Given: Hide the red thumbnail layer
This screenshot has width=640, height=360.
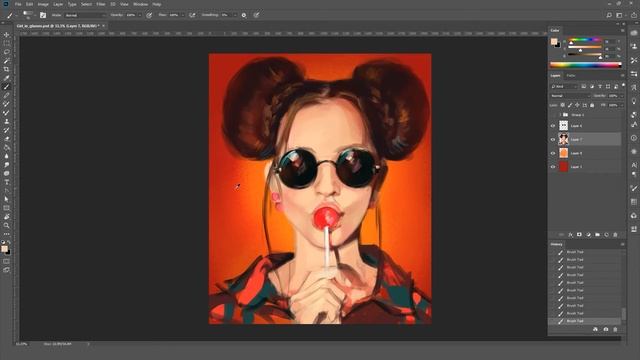Looking at the screenshot, I should coord(553,167).
